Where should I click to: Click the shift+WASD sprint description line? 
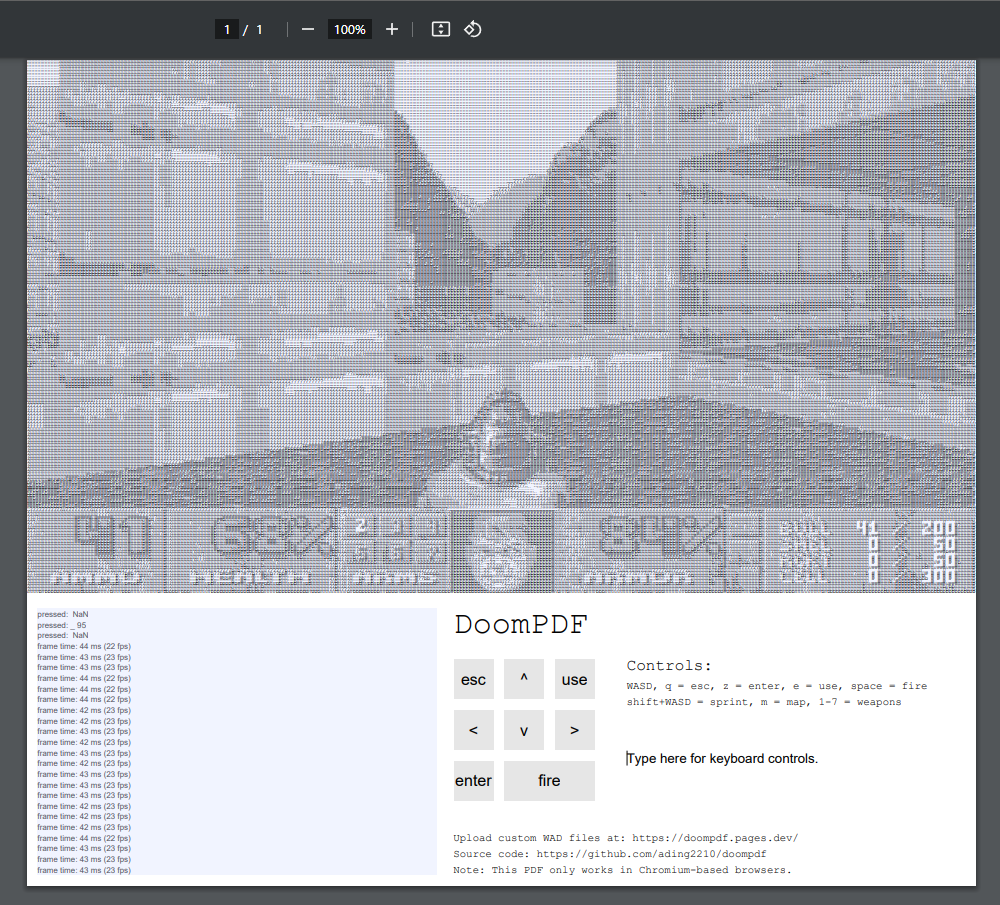coord(764,702)
